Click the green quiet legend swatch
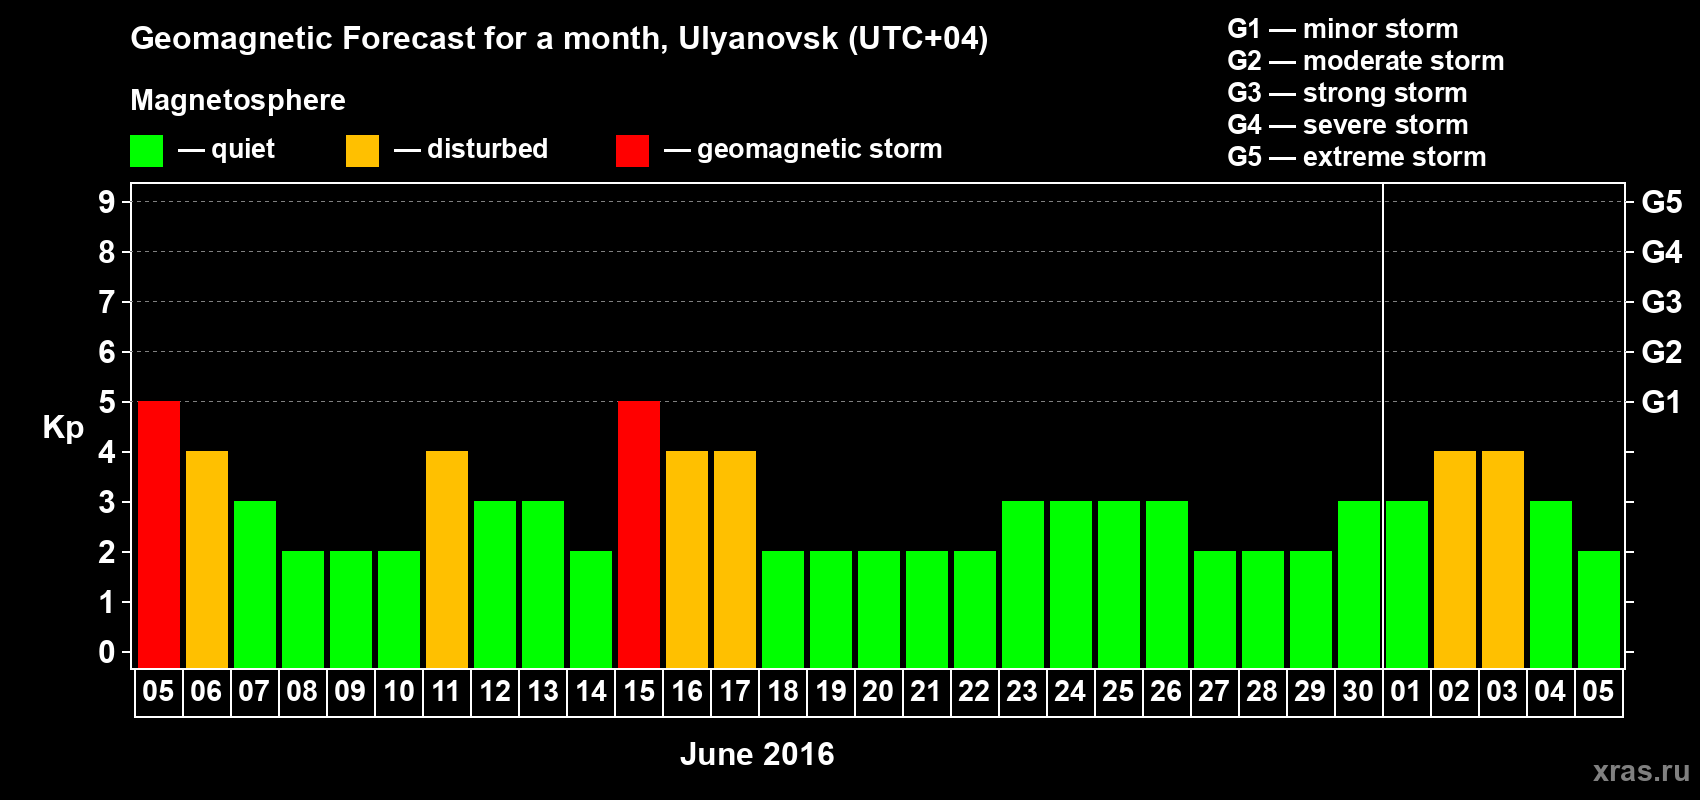The image size is (1700, 800). 146,151
